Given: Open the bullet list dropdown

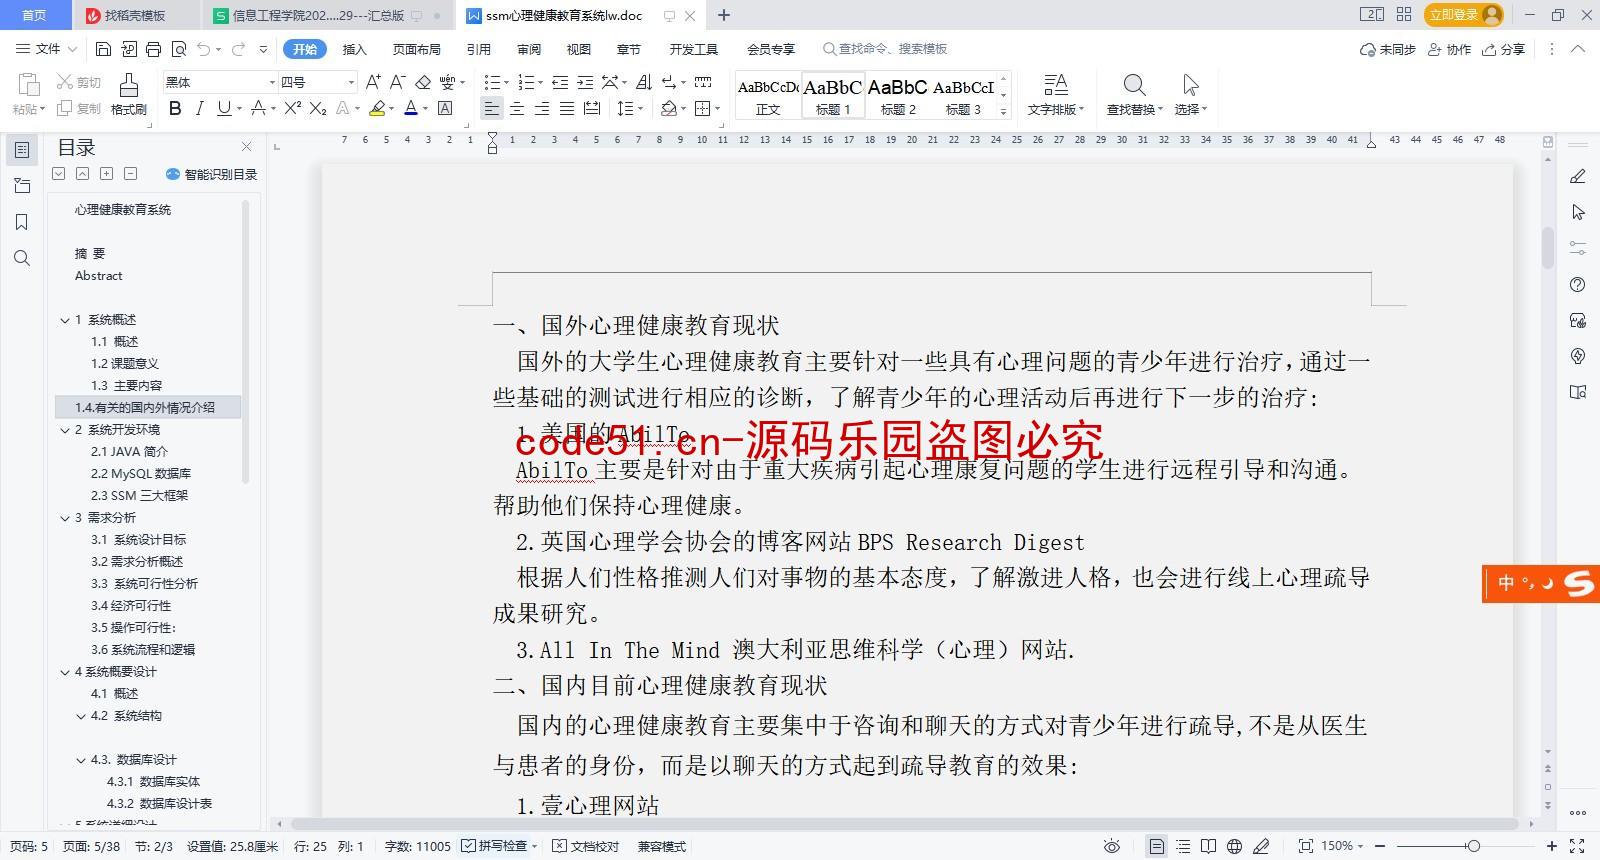Looking at the screenshot, I should click(x=506, y=83).
